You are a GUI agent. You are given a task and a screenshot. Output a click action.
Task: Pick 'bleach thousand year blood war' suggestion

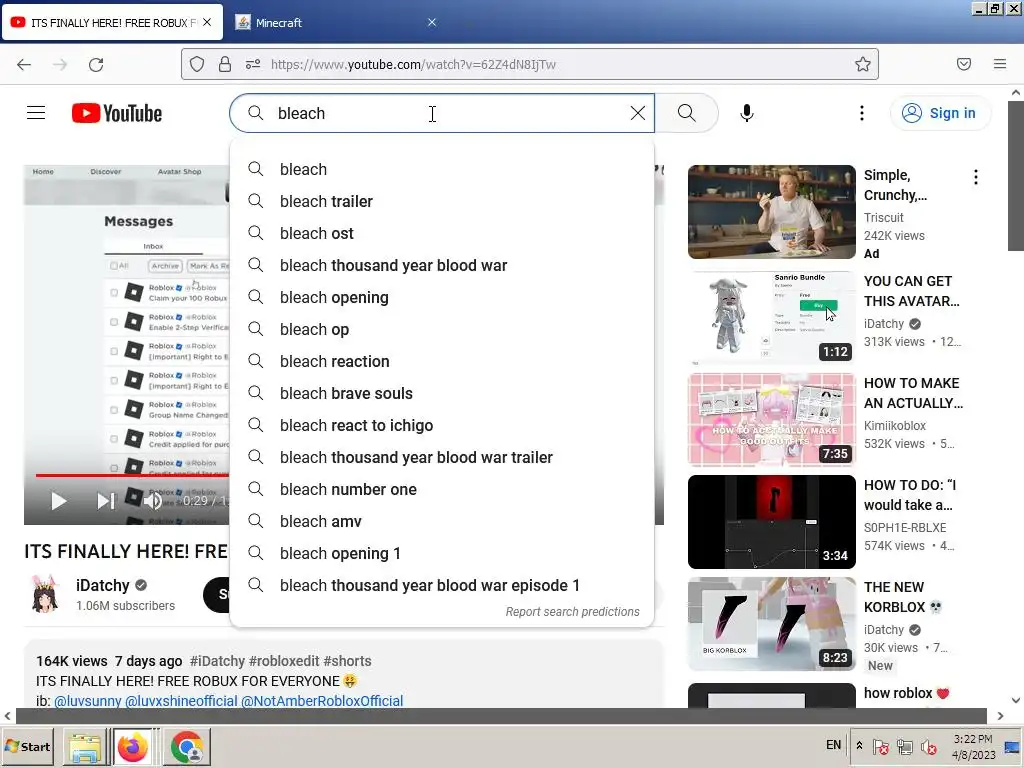pos(441,265)
